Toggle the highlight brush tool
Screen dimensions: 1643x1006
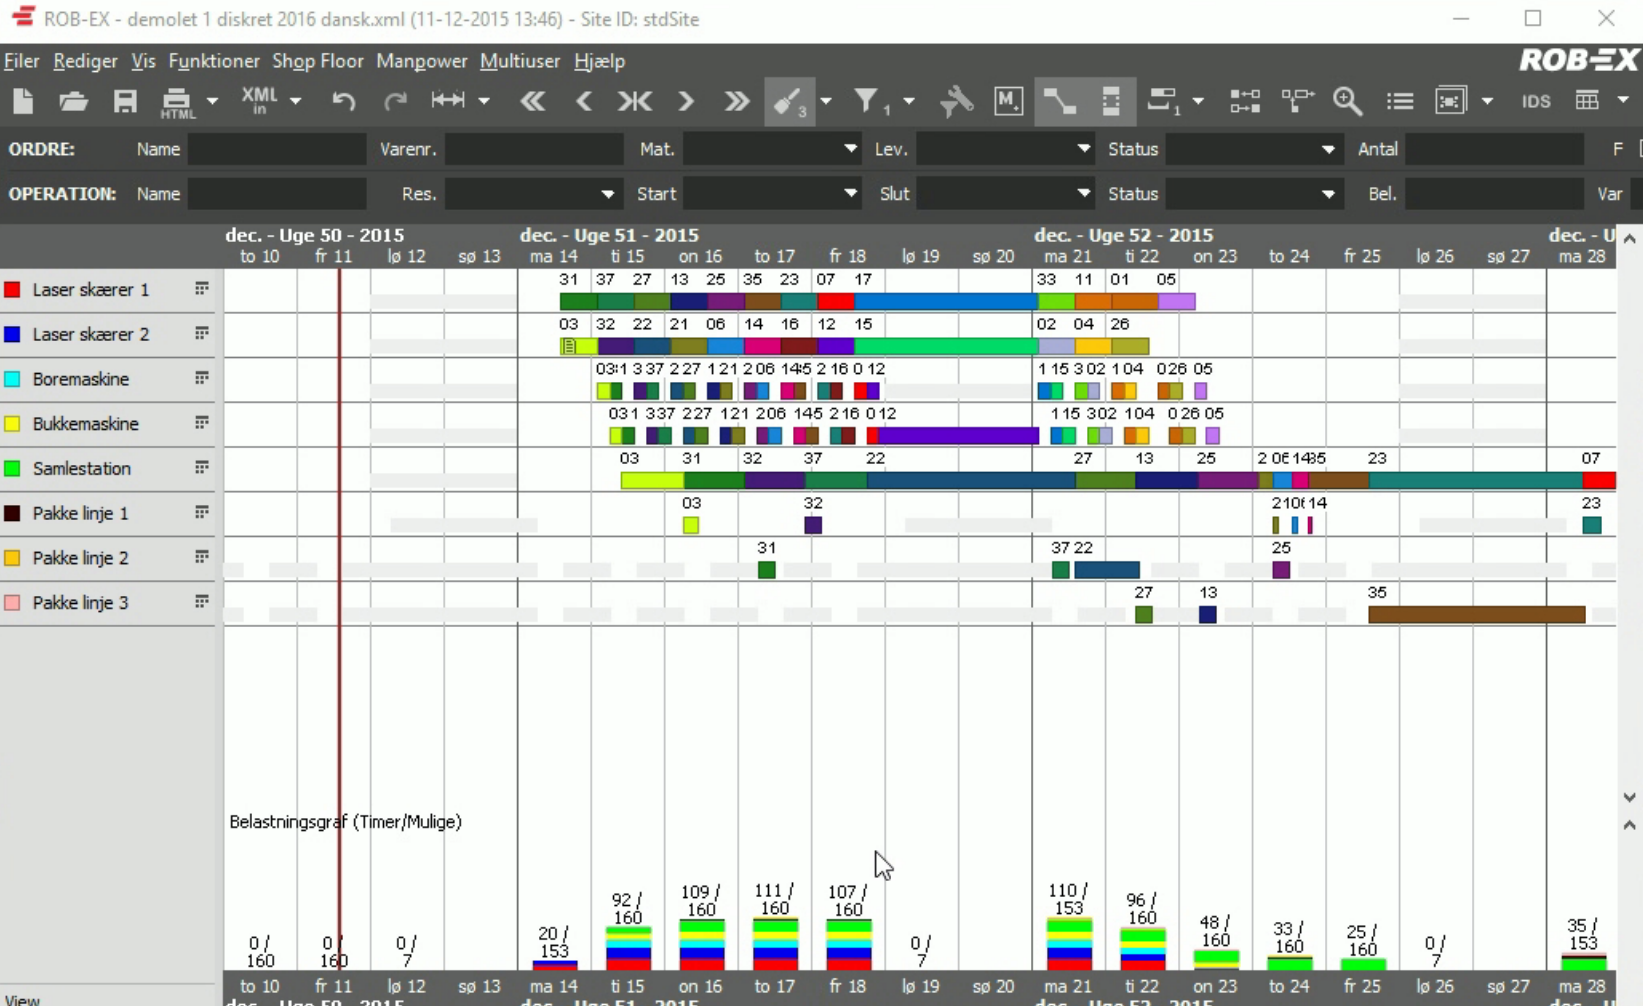click(x=789, y=101)
